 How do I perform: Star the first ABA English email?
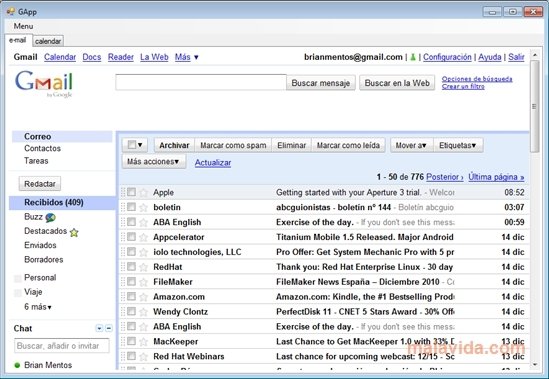143,222
